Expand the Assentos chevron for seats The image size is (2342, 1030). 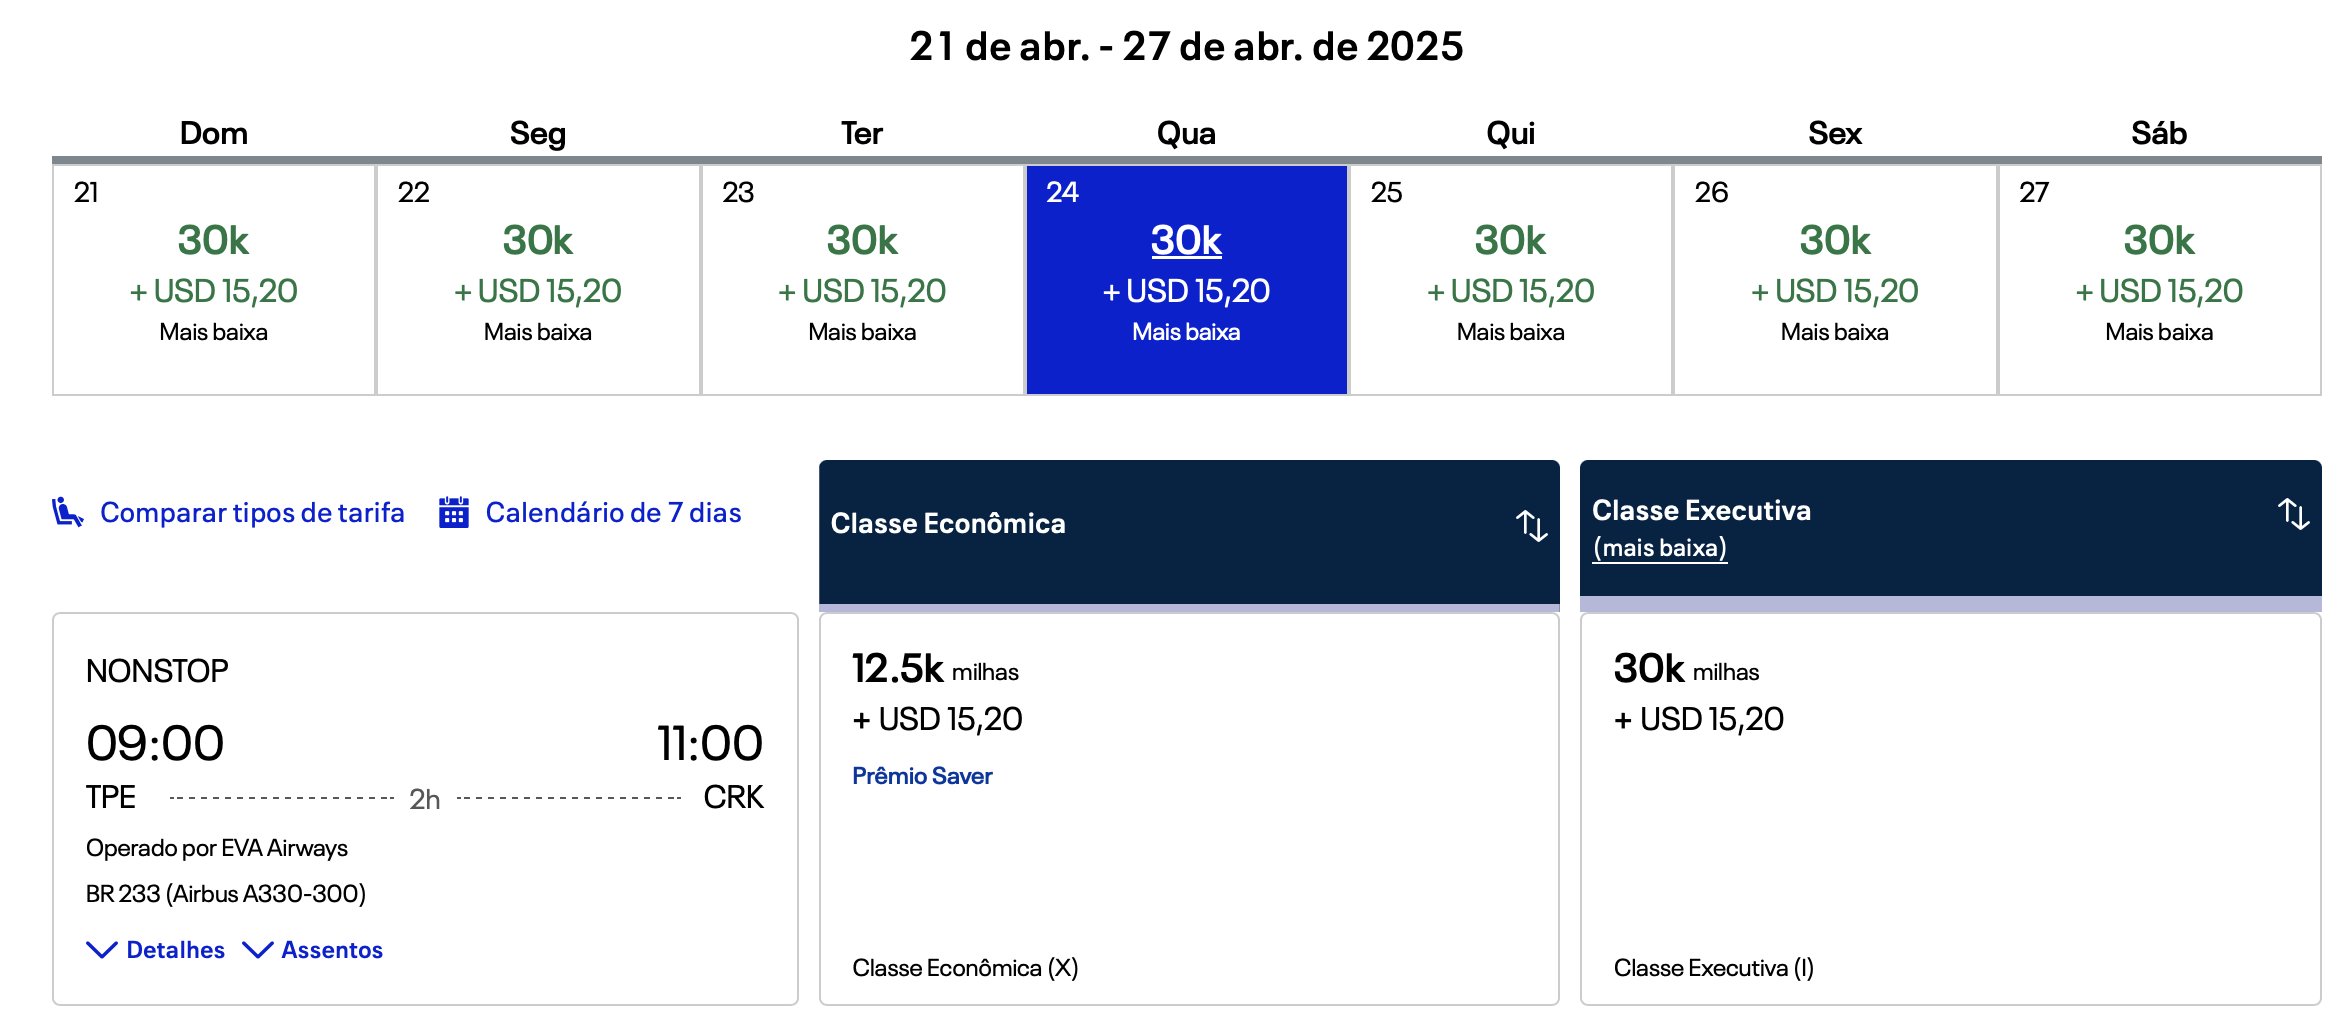(258, 950)
